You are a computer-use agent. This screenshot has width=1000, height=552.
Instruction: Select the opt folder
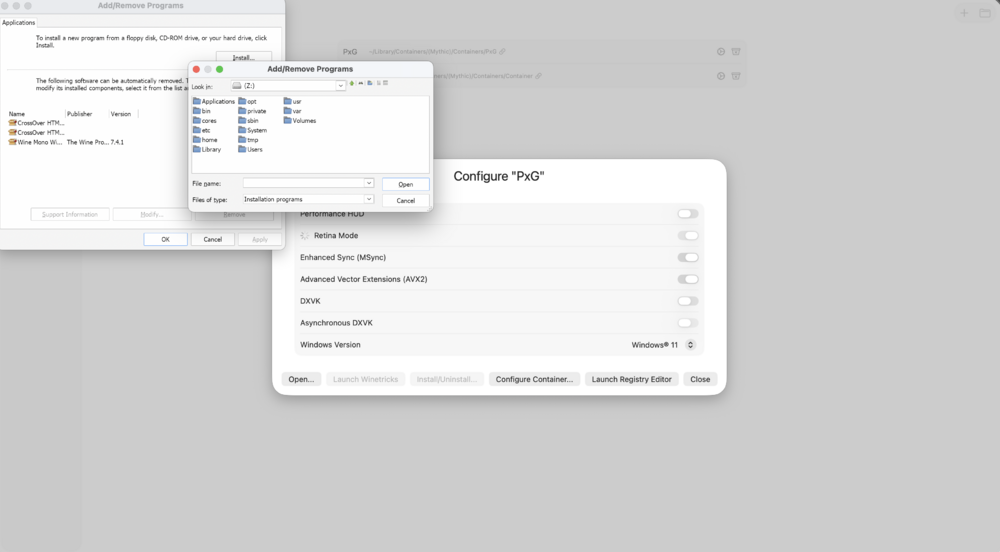(x=247, y=101)
